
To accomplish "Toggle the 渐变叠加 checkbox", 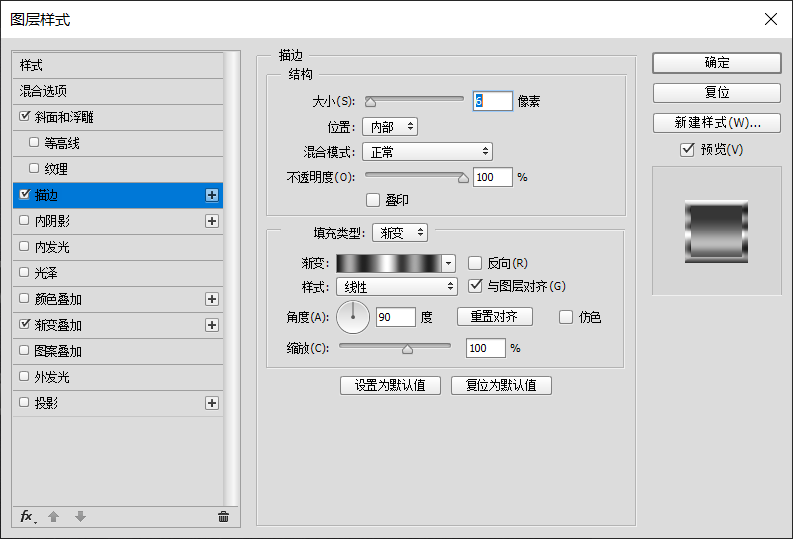I will point(24,324).
